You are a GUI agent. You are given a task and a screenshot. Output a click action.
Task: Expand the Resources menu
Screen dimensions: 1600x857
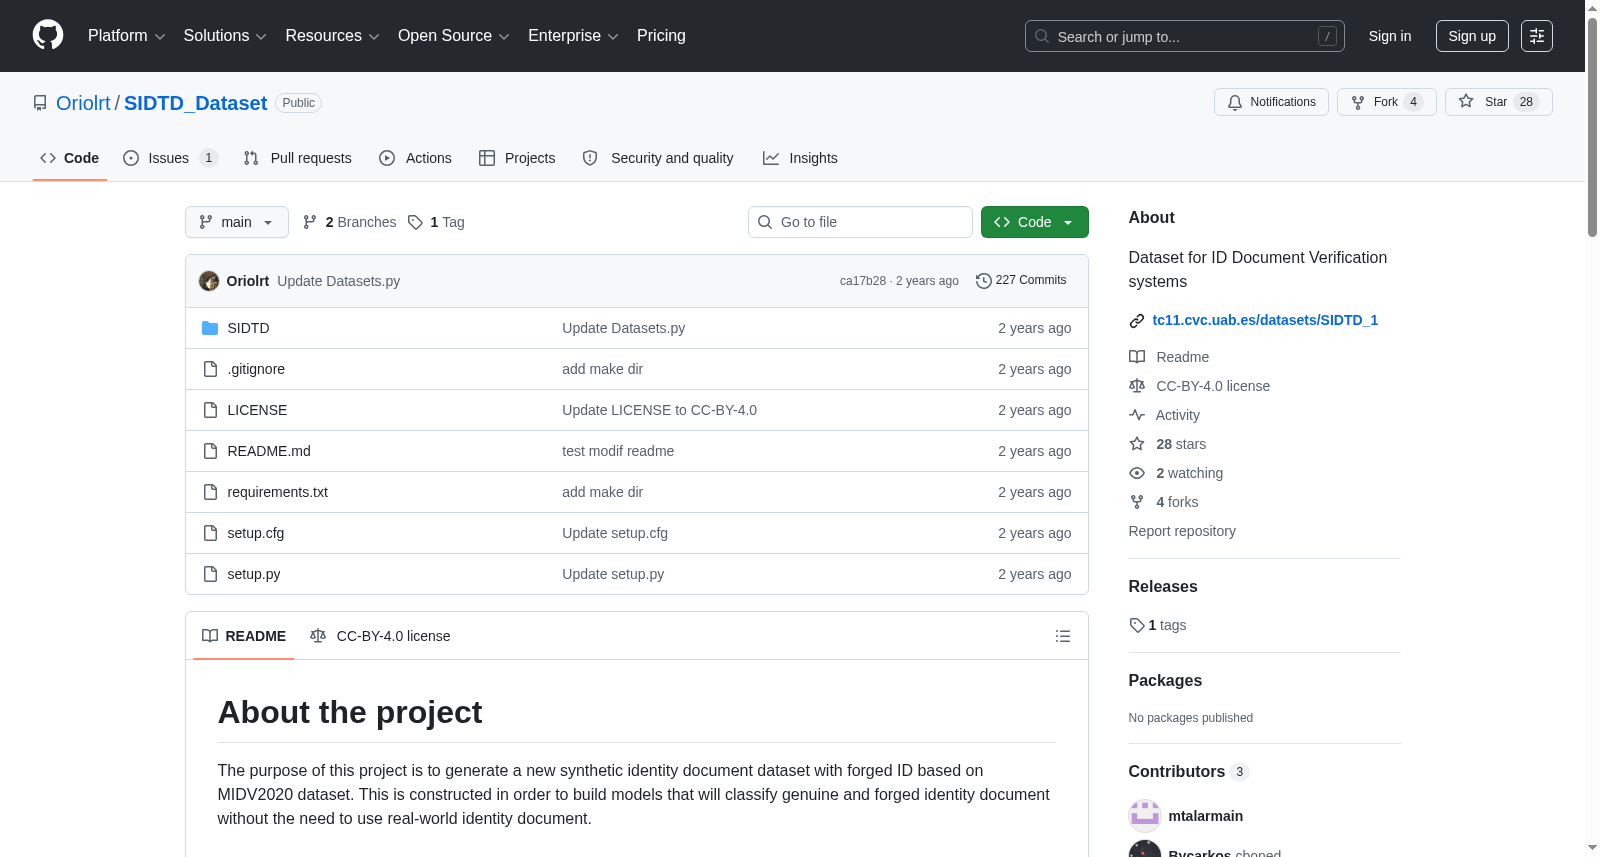coord(332,36)
